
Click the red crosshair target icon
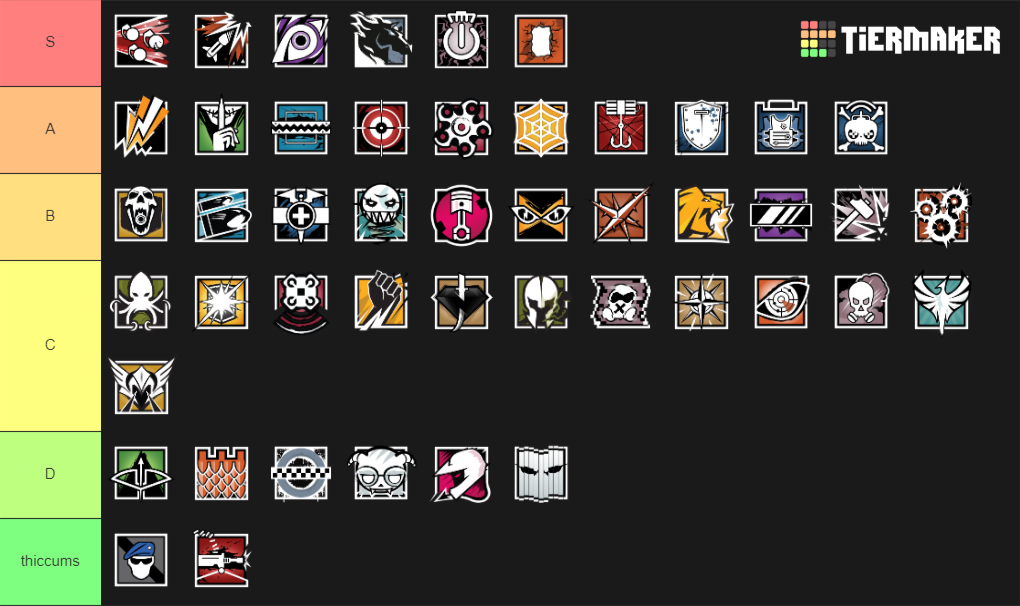381,128
